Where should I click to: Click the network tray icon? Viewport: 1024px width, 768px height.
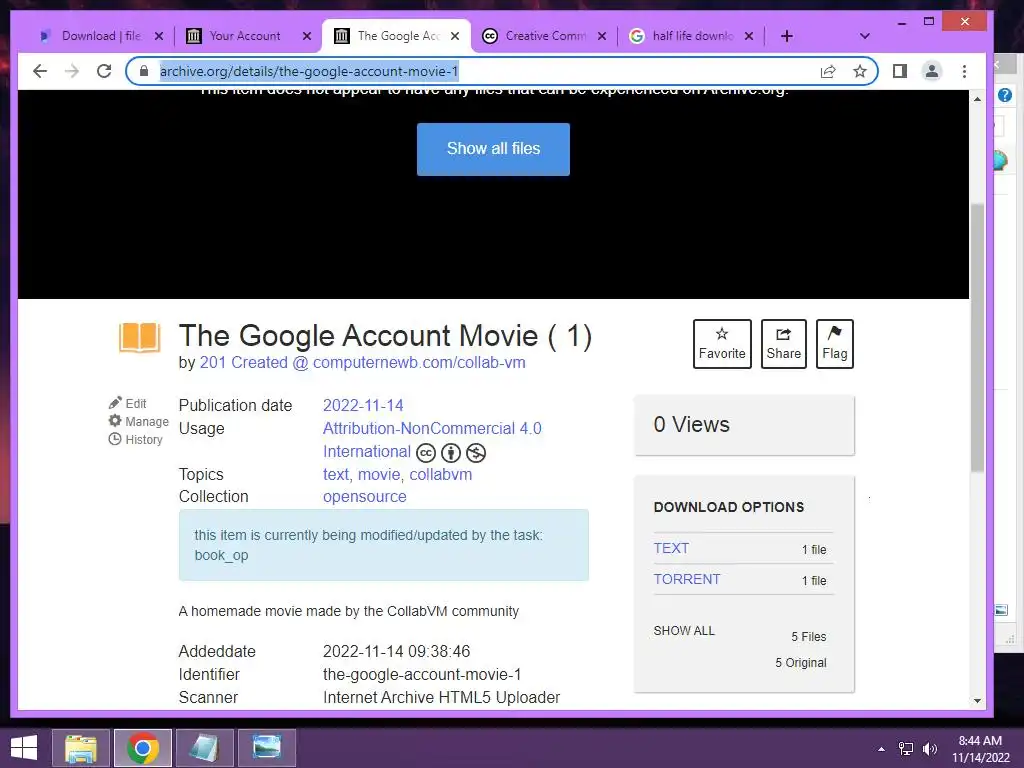tap(906, 749)
